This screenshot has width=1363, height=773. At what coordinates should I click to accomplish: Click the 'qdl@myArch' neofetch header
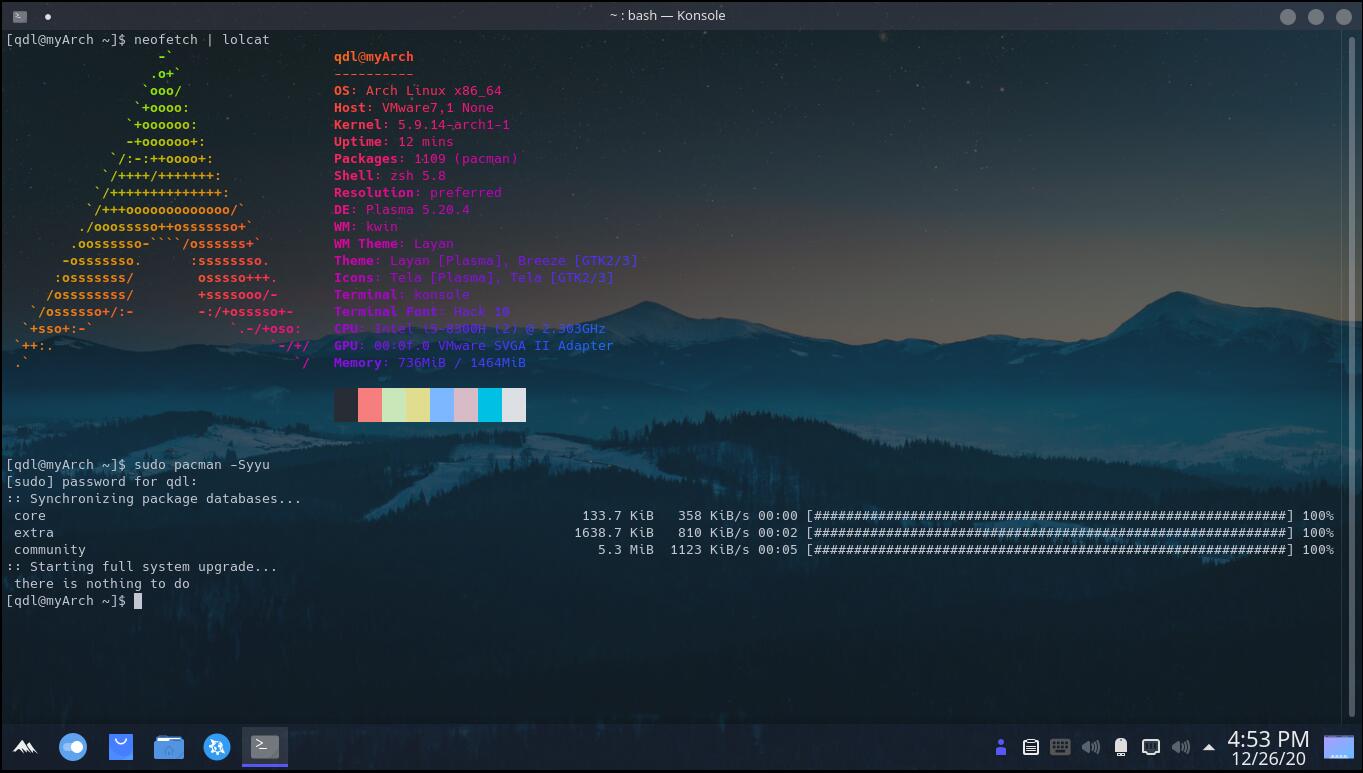point(374,57)
